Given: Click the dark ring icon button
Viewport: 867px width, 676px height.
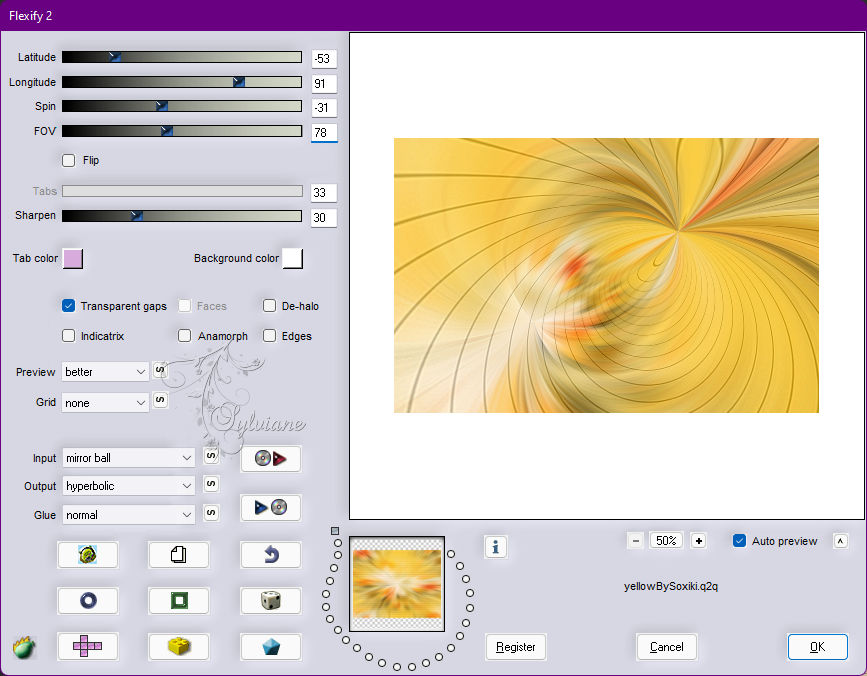Looking at the screenshot, I should tap(87, 600).
